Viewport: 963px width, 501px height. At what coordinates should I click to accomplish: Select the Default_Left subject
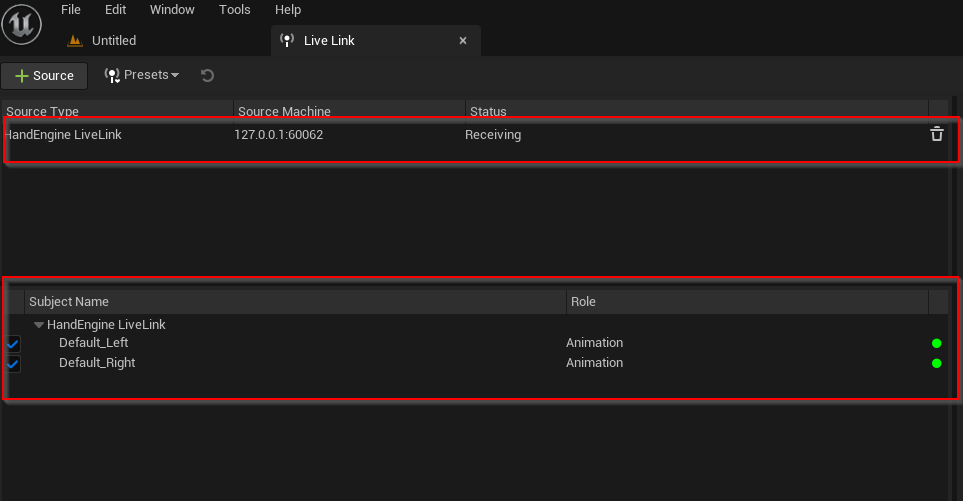click(x=93, y=343)
